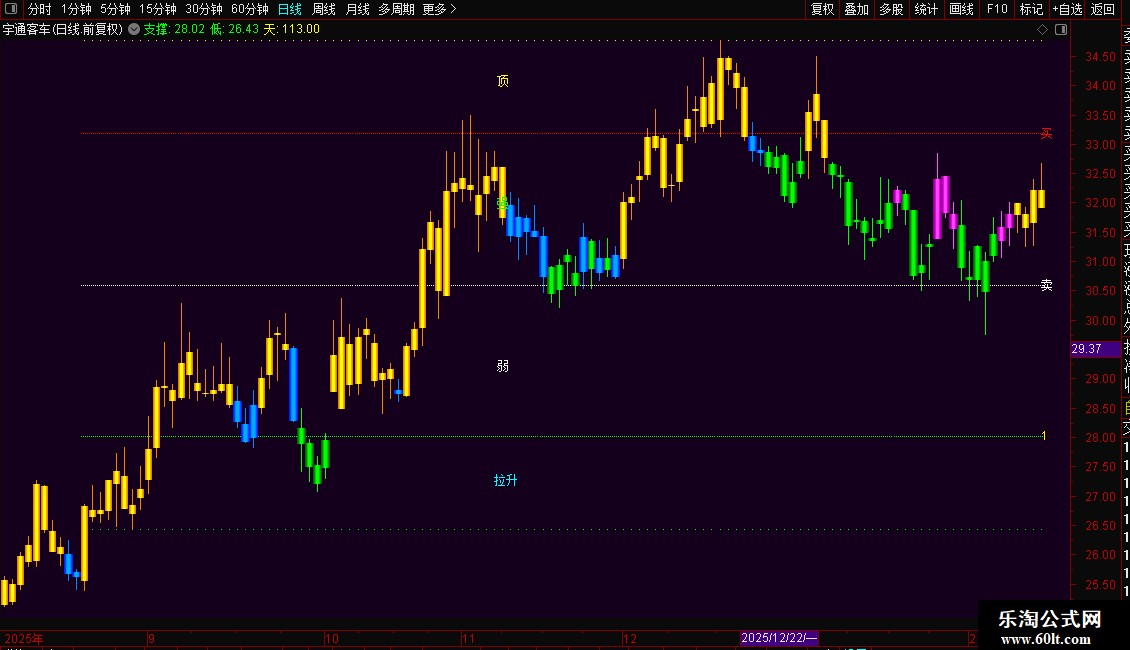
Task: Click month 9 on the time axis
Action: [151, 638]
